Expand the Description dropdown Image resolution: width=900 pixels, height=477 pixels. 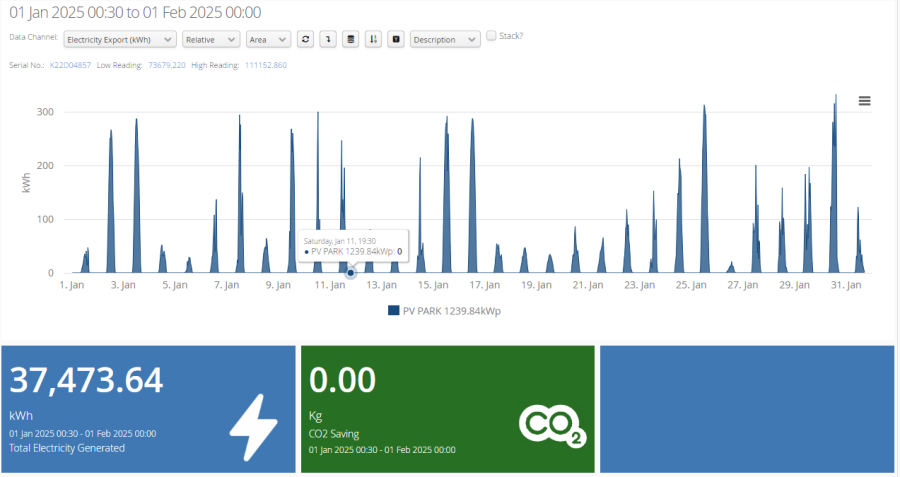click(445, 39)
